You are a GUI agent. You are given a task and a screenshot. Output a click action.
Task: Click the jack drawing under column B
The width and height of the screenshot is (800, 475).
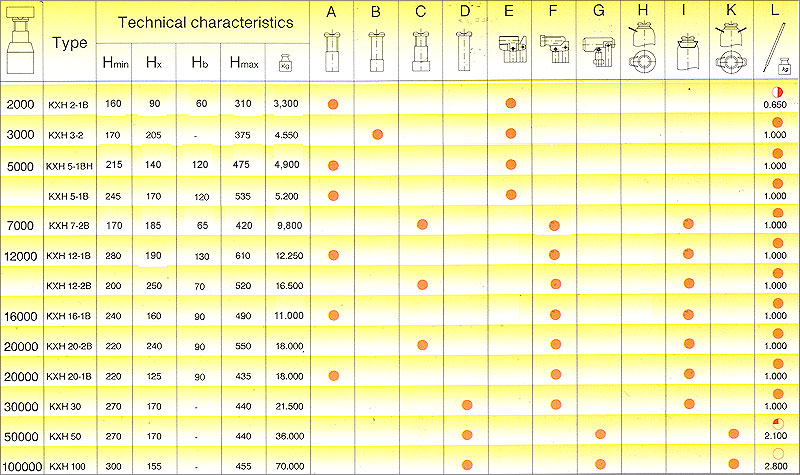[376, 51]
